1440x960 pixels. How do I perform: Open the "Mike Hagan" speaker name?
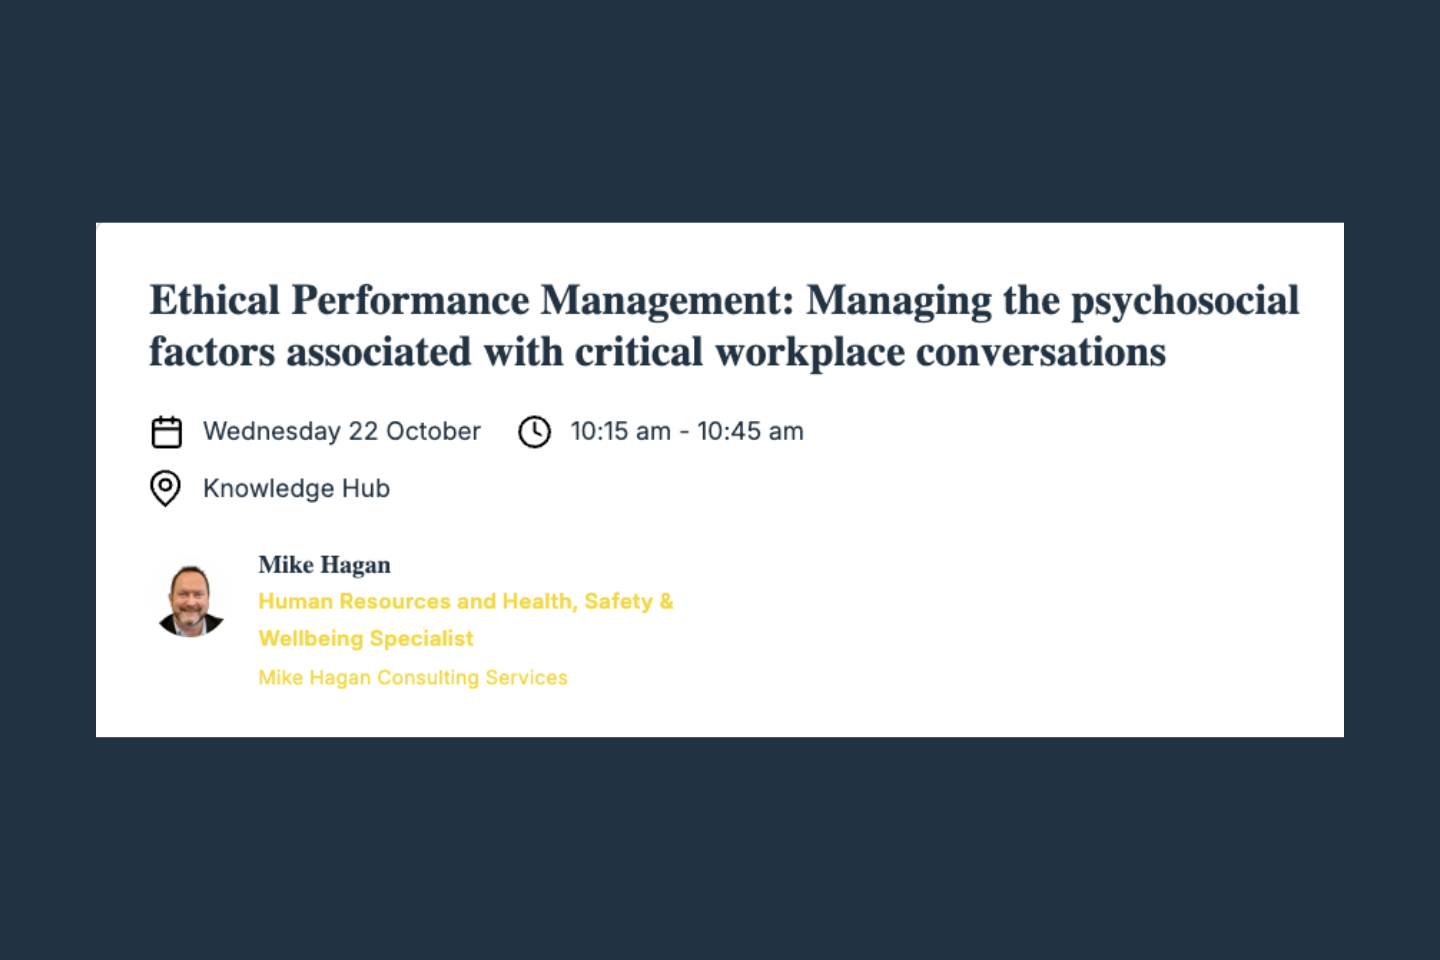coord(324,565)
